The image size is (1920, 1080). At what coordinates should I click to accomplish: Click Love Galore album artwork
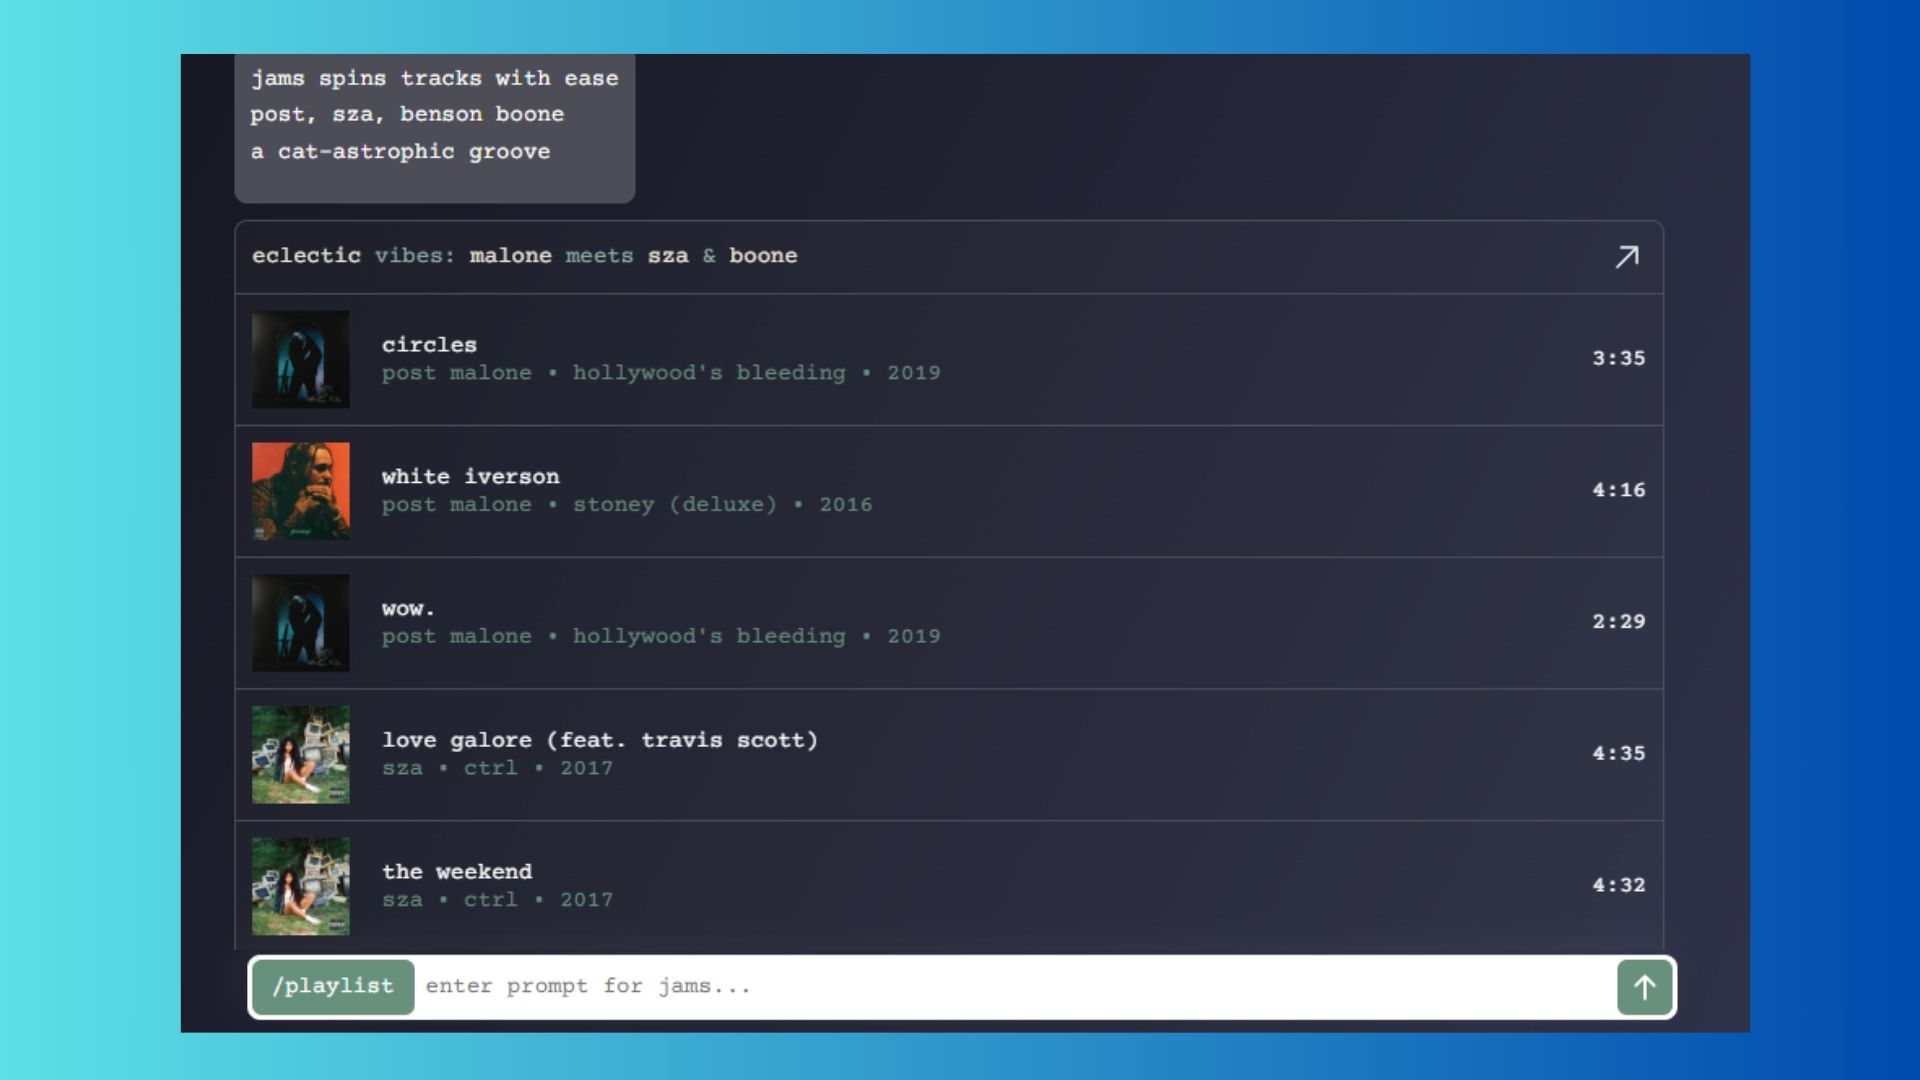[301, 755]
